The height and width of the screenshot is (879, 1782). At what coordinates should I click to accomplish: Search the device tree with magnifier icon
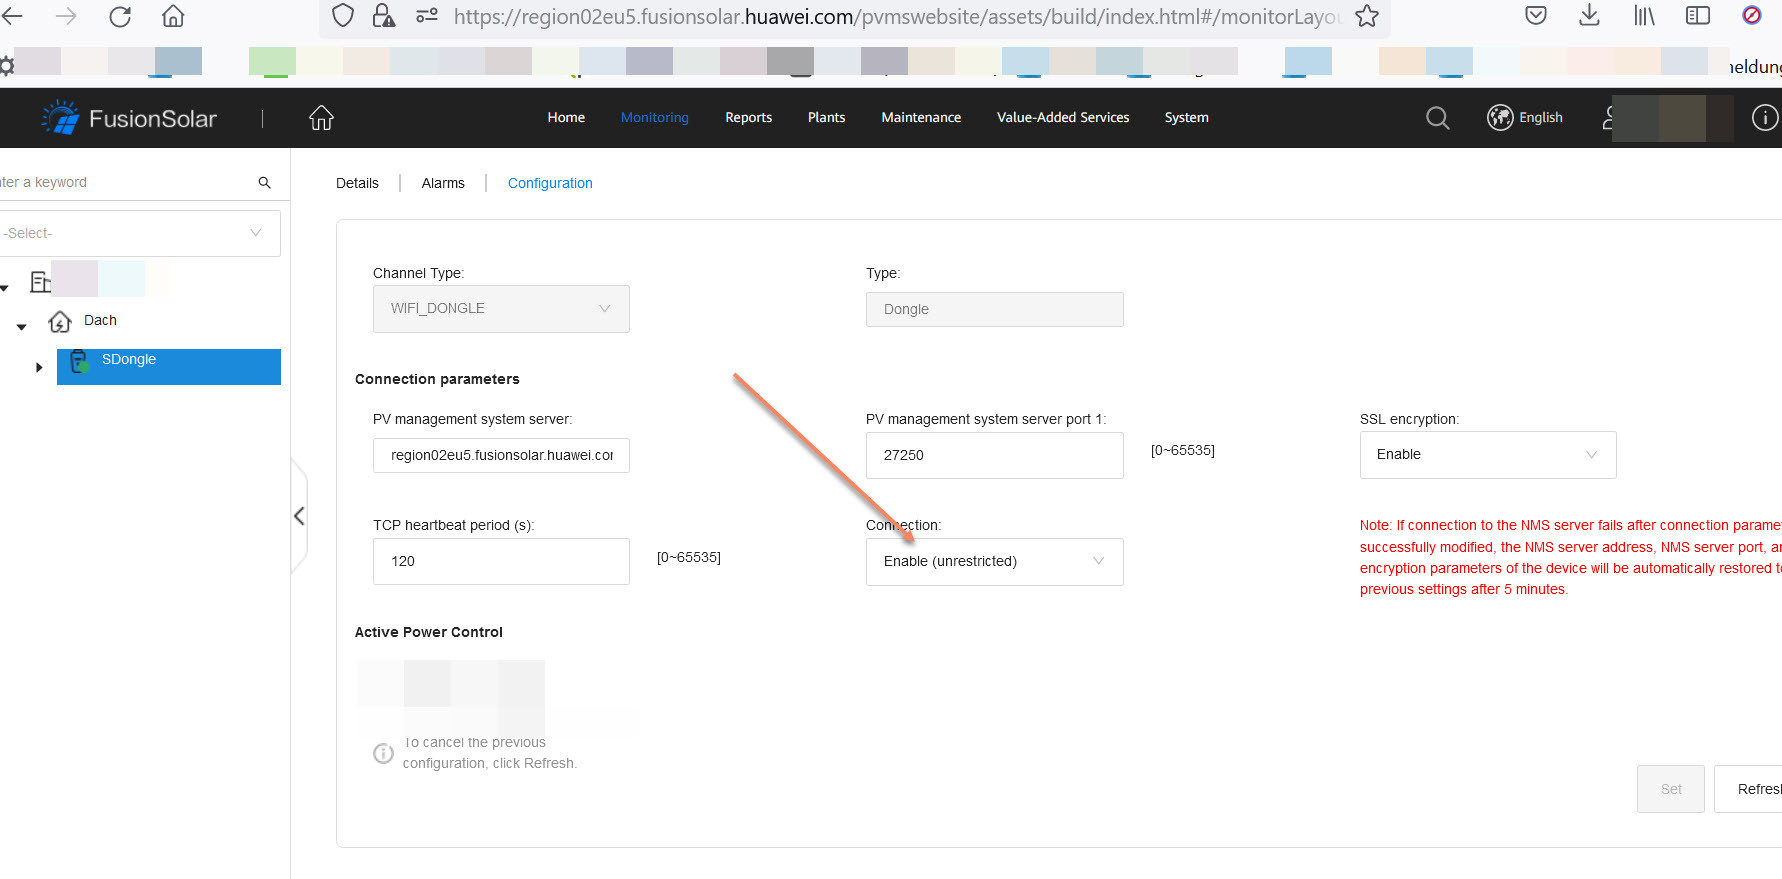click(265, 182)
